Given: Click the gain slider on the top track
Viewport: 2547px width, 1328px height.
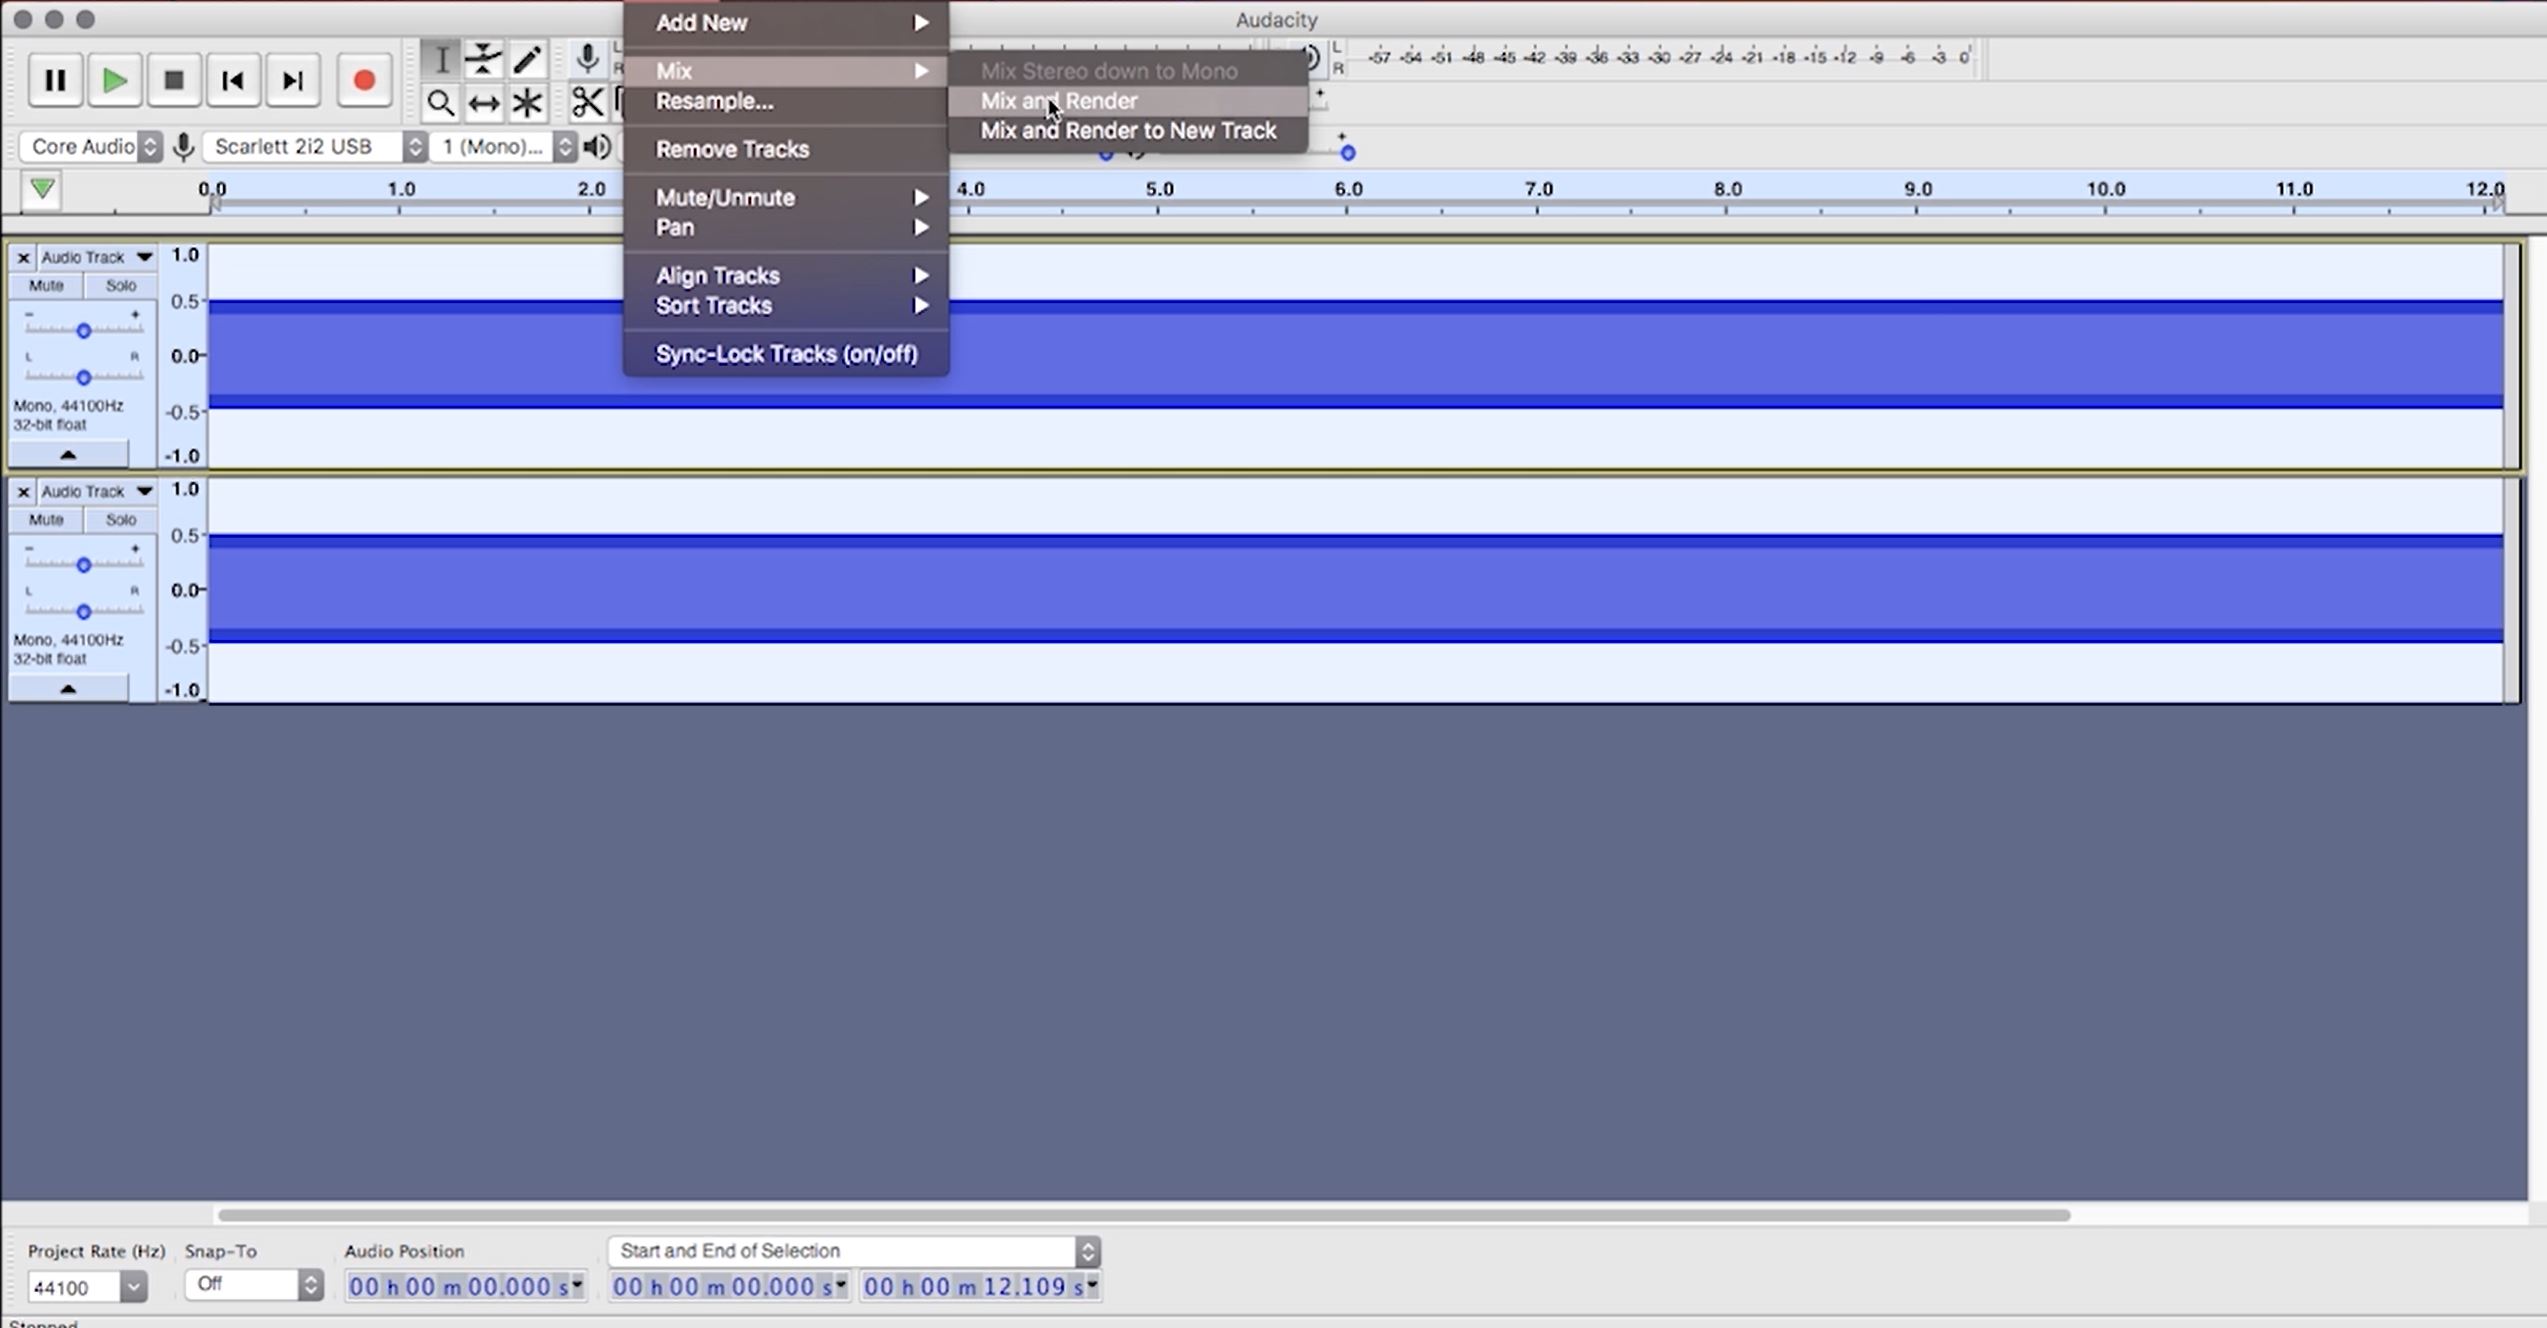Looking at the screenshot, I should pyautogui.click(x=84, y=330).
